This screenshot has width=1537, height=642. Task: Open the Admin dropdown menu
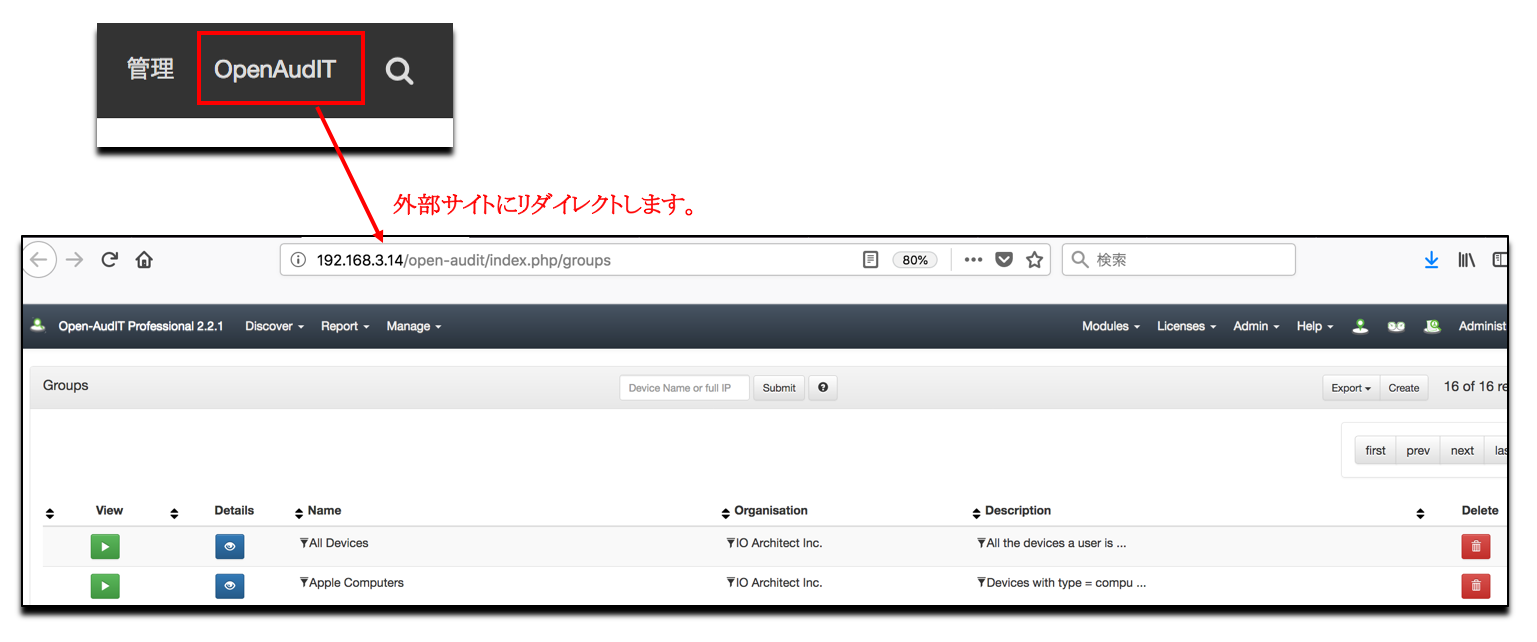[1256, 326]
